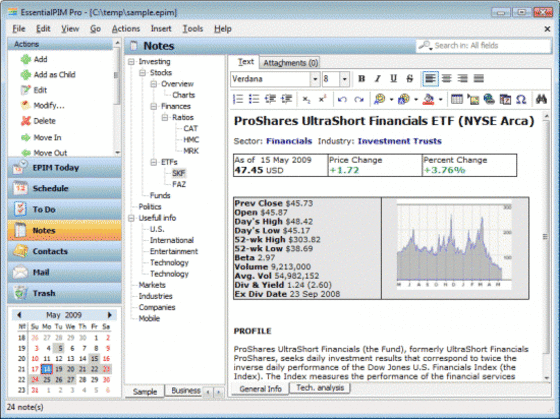Insert a picture into the note
560x419 pixels.
click(473, 99)
